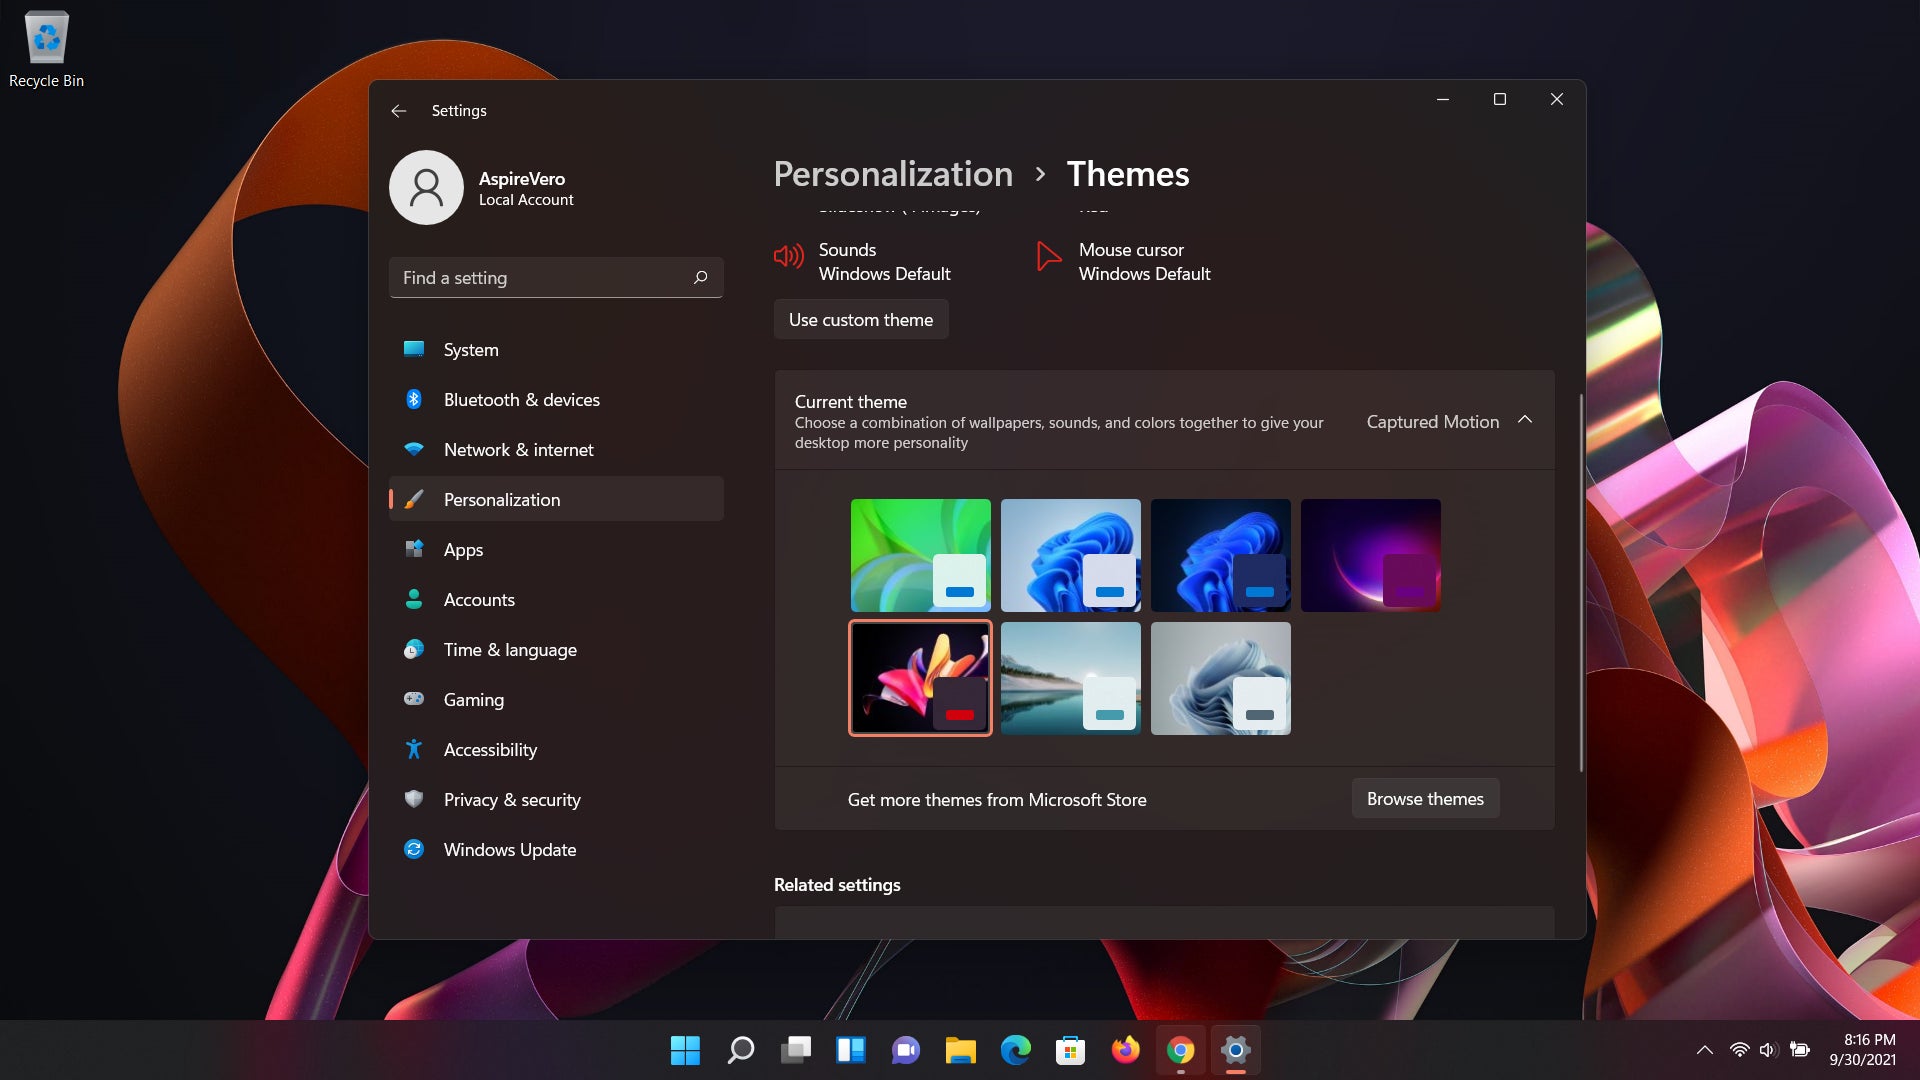Open Gaming settings page
This screenshot has width=1920, height=1080.
click(x=556, y=699)
